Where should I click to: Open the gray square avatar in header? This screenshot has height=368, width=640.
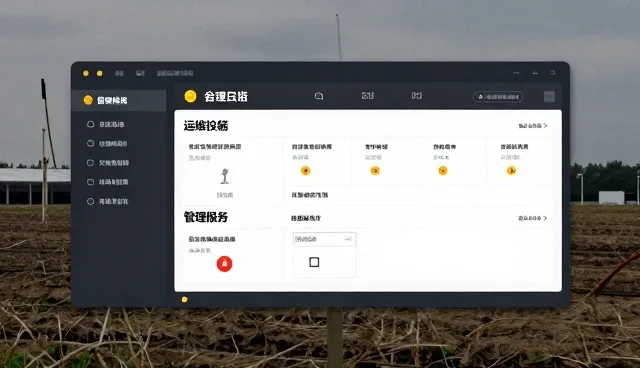[549, 97]
